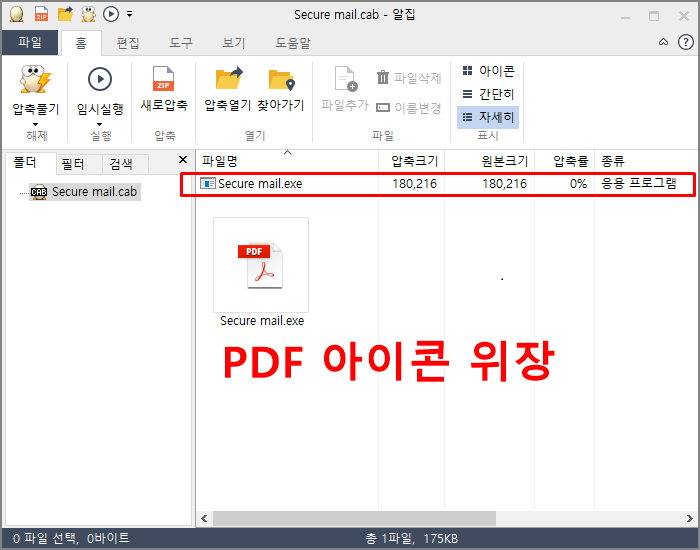Viewport: 700px width, 550px height.
Task: Click the 압축풀기 extract icon
Action: [x=35, y=79]
